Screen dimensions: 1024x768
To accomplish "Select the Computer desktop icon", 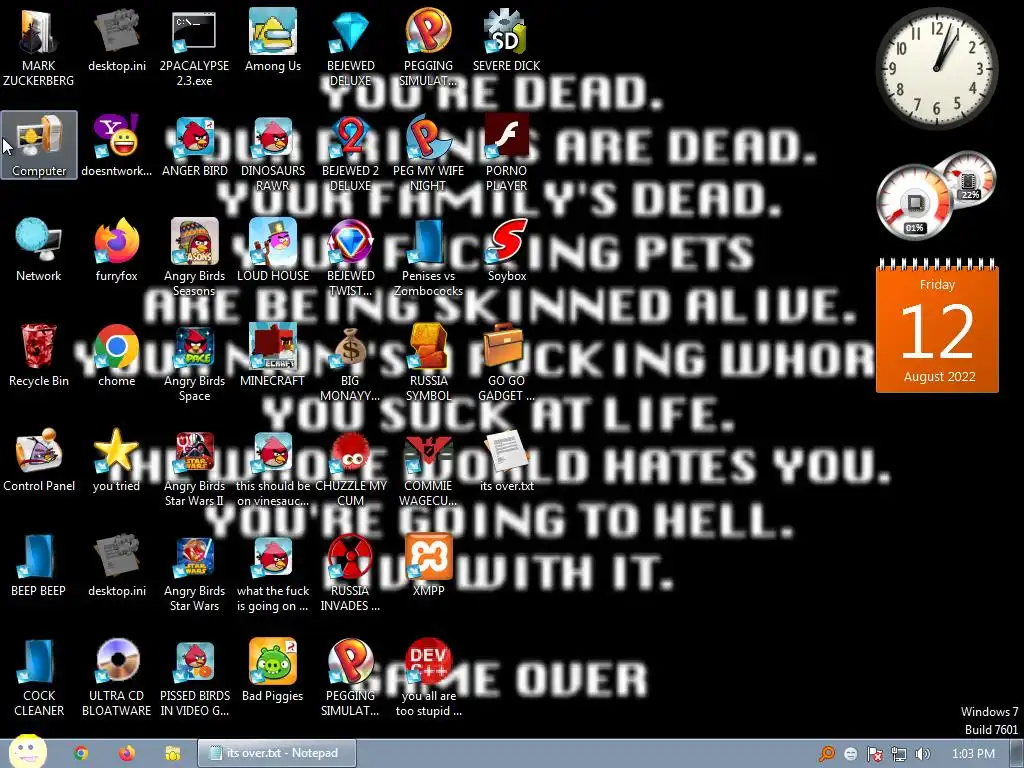I will (x=39, y=145).
